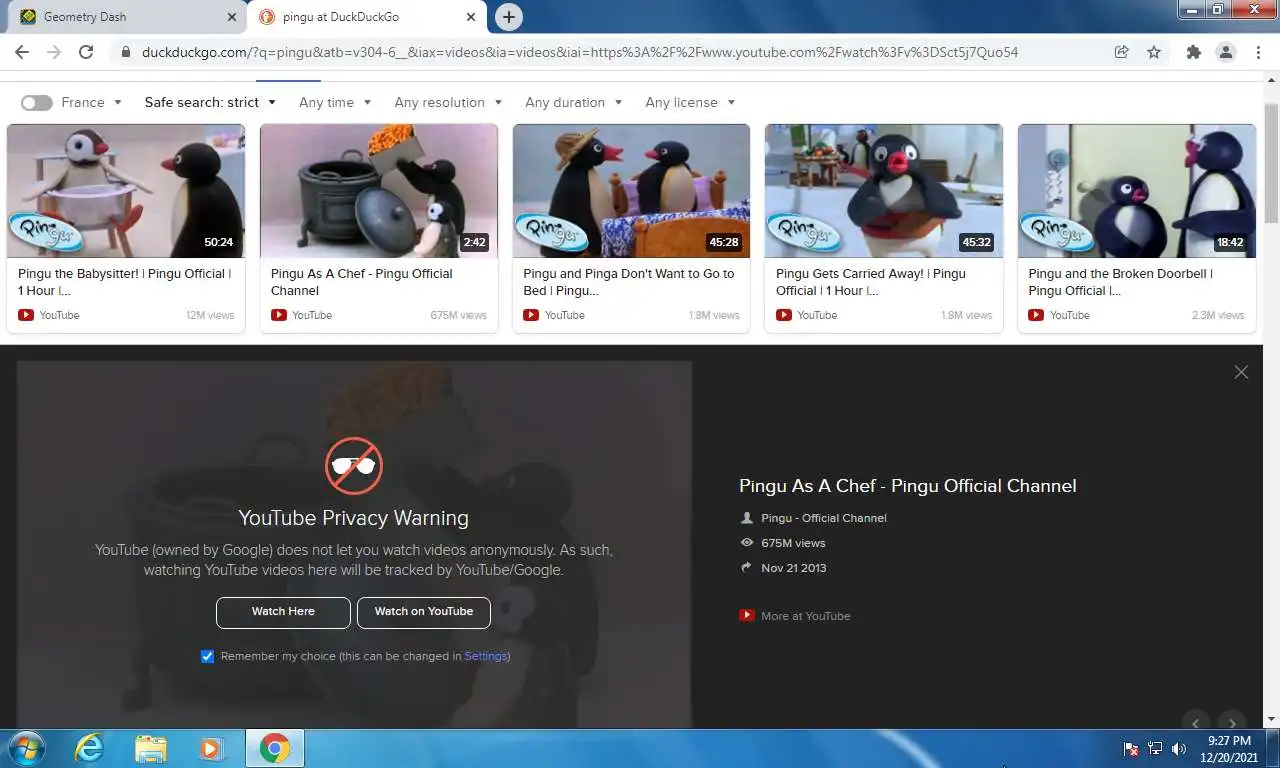View site information lock icon

[125, 52]
